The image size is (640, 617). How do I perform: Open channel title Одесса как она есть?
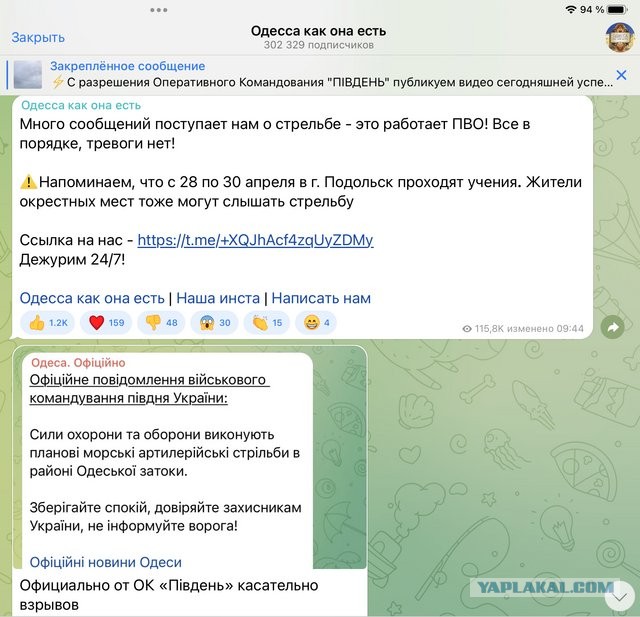point(318,31)
